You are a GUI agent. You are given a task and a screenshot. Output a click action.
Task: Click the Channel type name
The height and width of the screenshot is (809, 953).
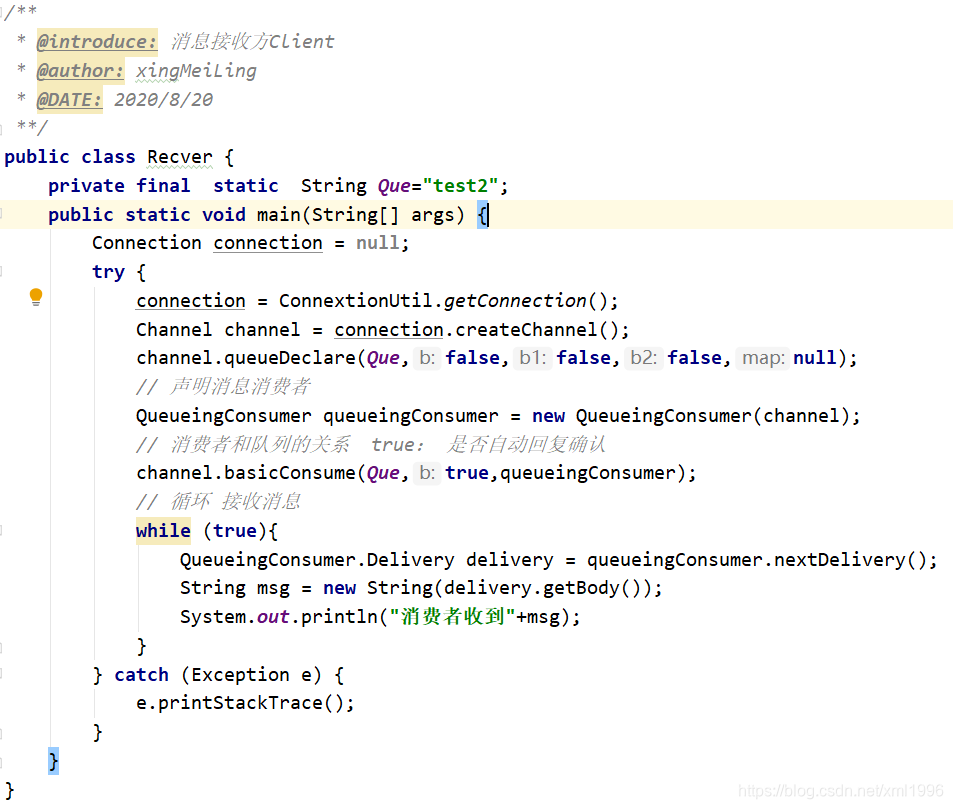pos(174,329)
